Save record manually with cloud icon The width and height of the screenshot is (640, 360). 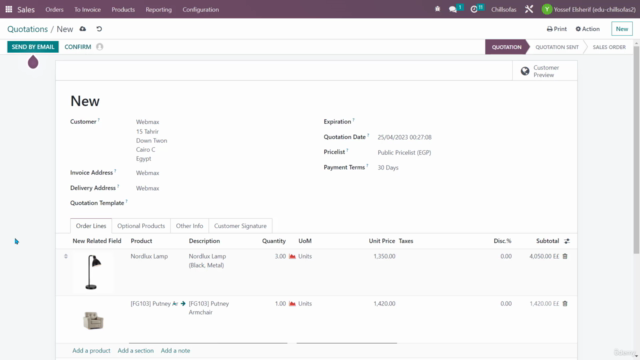pyautogui.click(x=83, y=29)
